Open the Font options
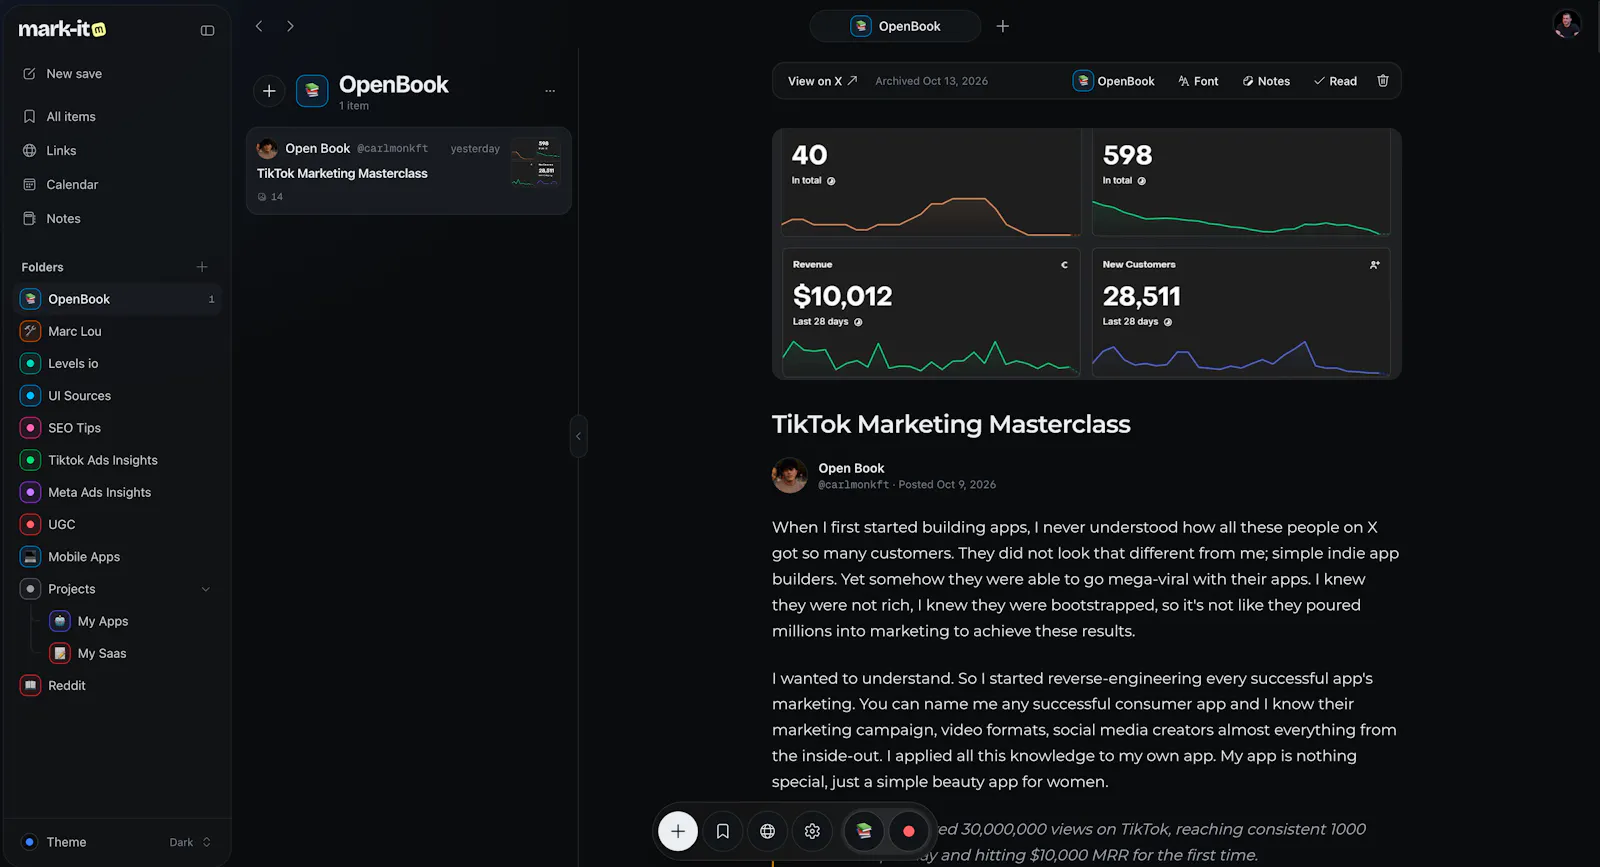1600x867 pixels. point(1198,81)
